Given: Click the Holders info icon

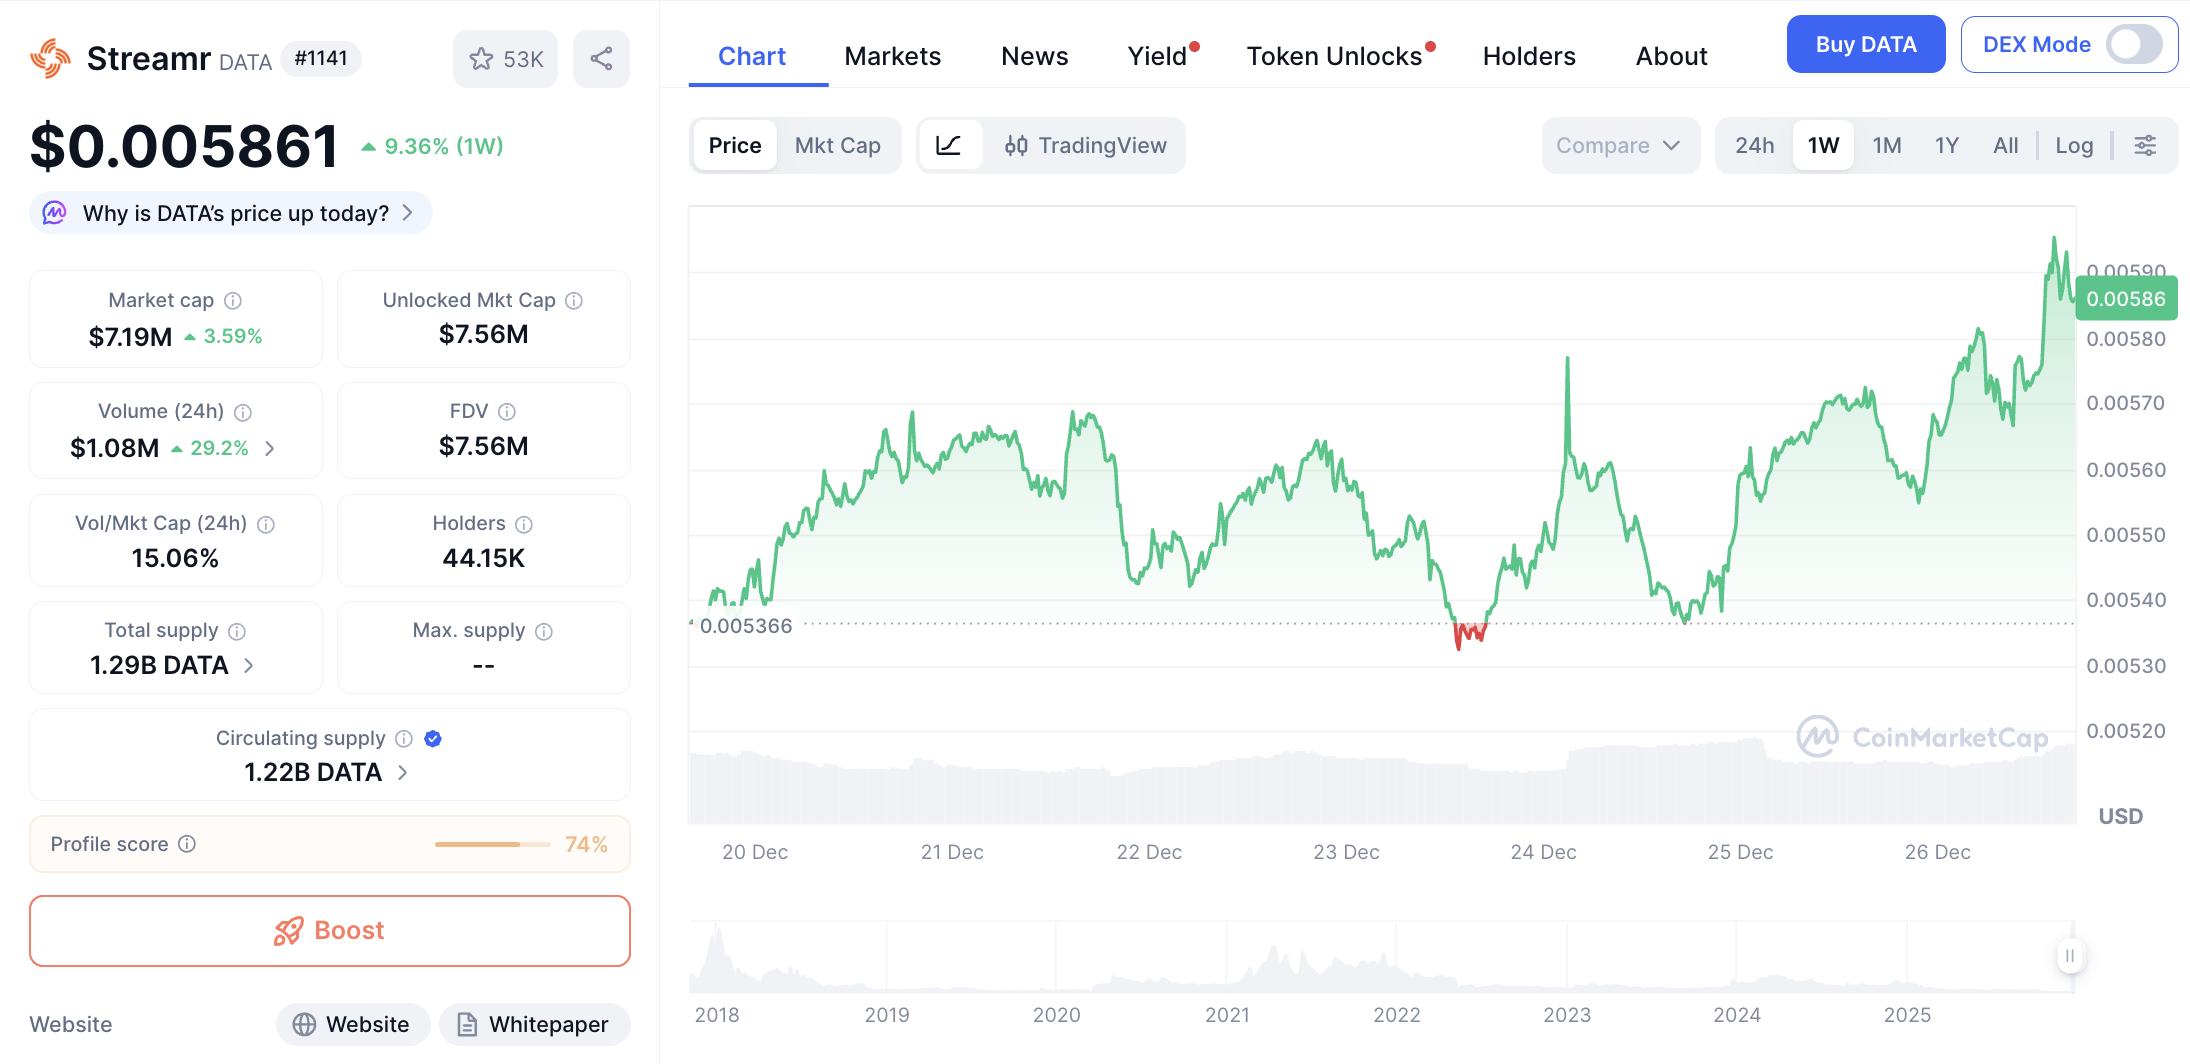Looking at the screenshot, I should point(524,524).
